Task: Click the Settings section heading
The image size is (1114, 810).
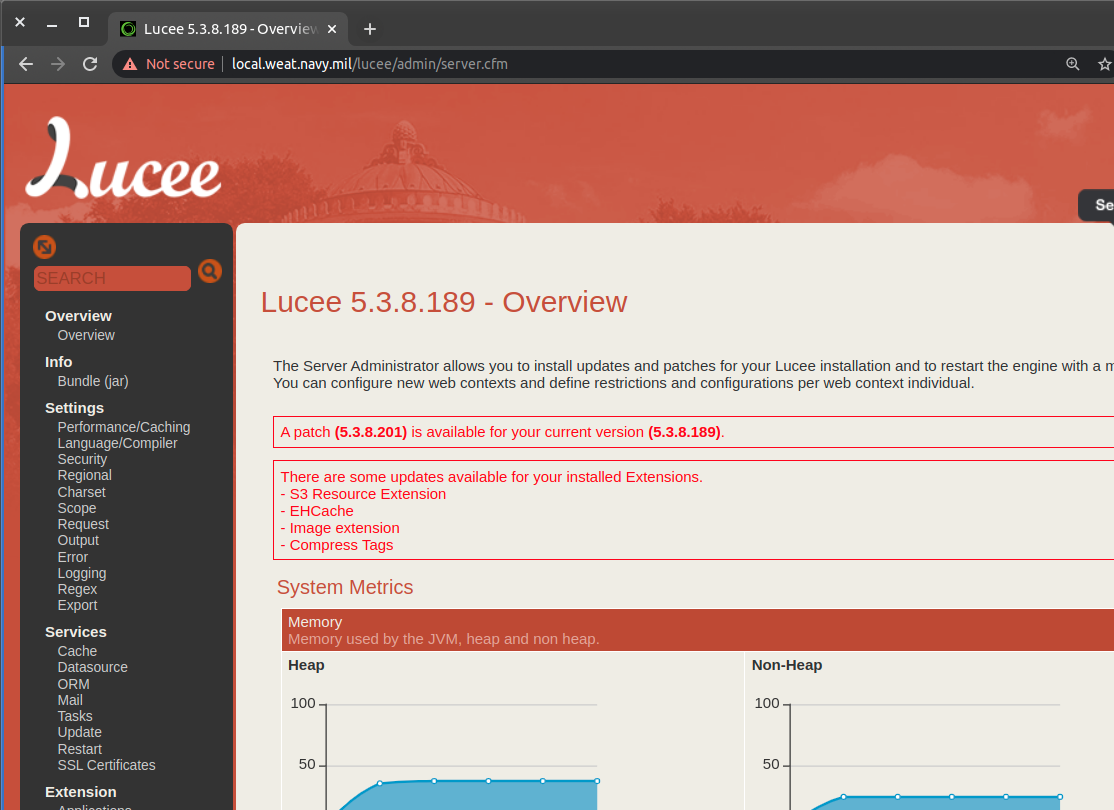Action: coord(74,409)
